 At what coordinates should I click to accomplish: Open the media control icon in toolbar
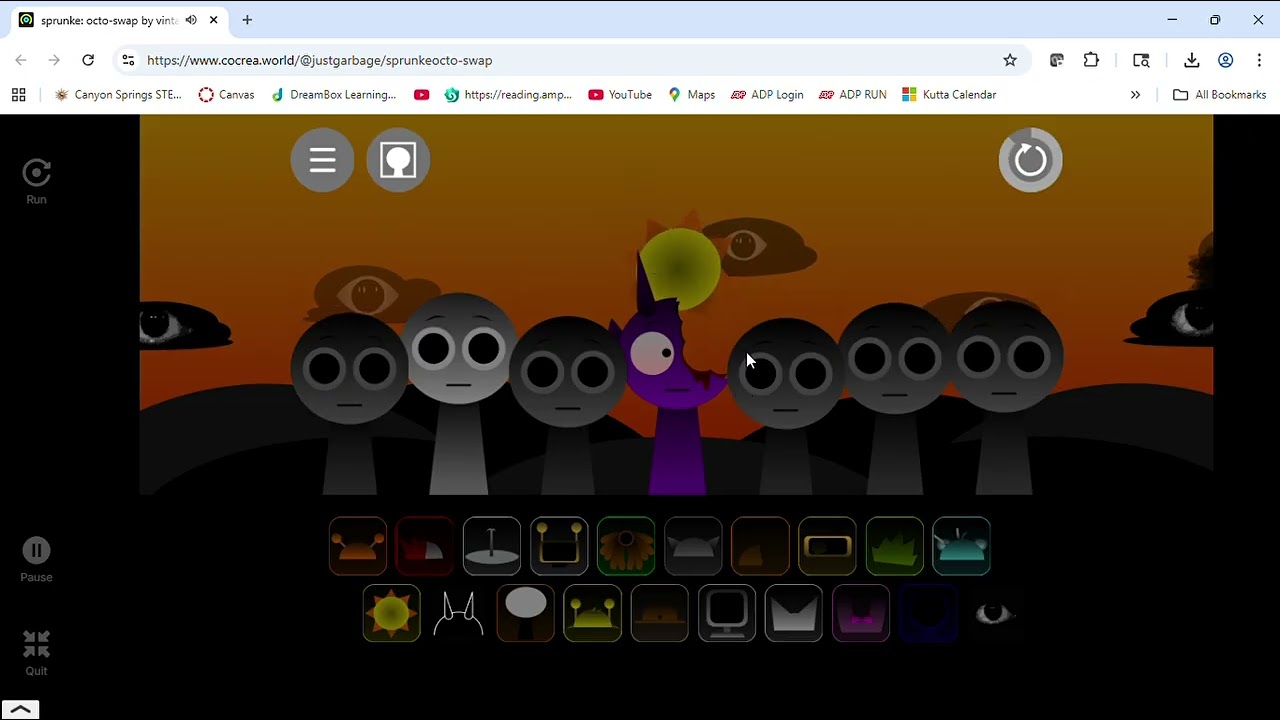click(1057, 60)
